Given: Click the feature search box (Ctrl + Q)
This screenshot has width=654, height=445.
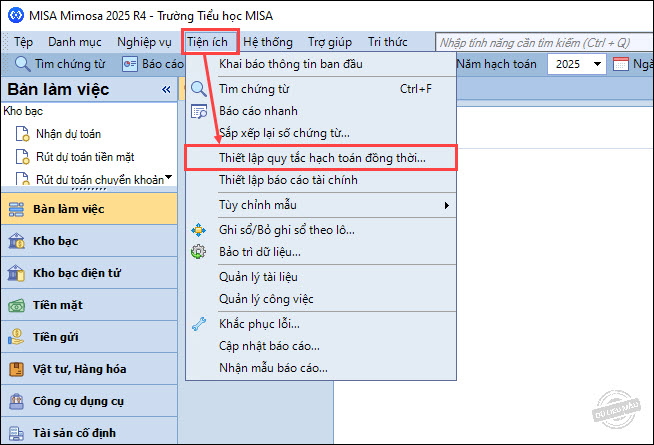Looking at the screenshot, I should pyautogui.click(x=544, y=43).
